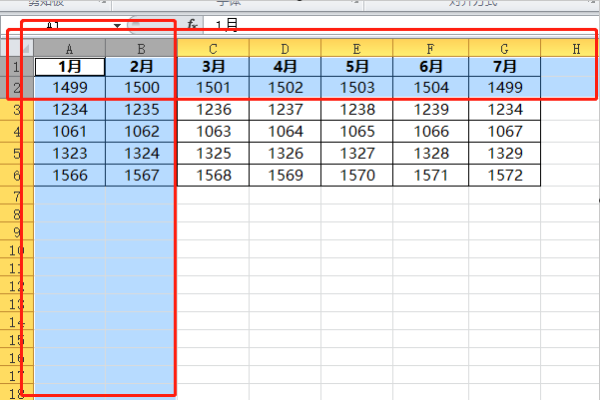Click cell containing 1567
600x400 pixels.
coord(141,175)
